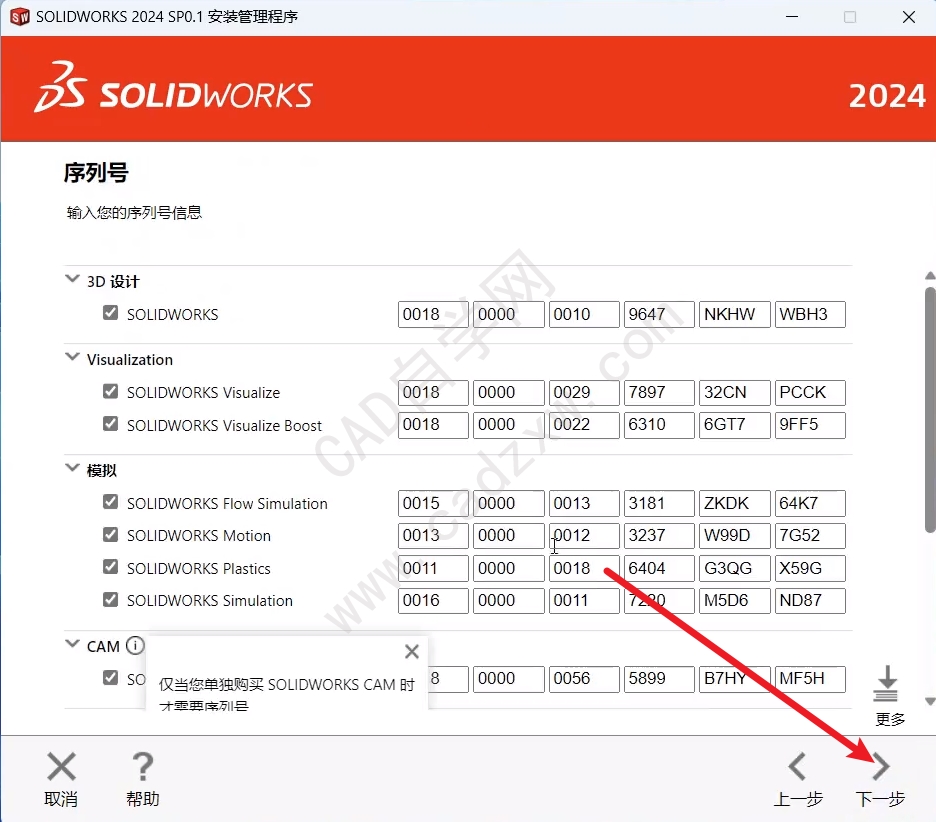This screenshot has width=936, height=822.
Task: Click the scrollbar down arrow
Action: click(930, 701)
